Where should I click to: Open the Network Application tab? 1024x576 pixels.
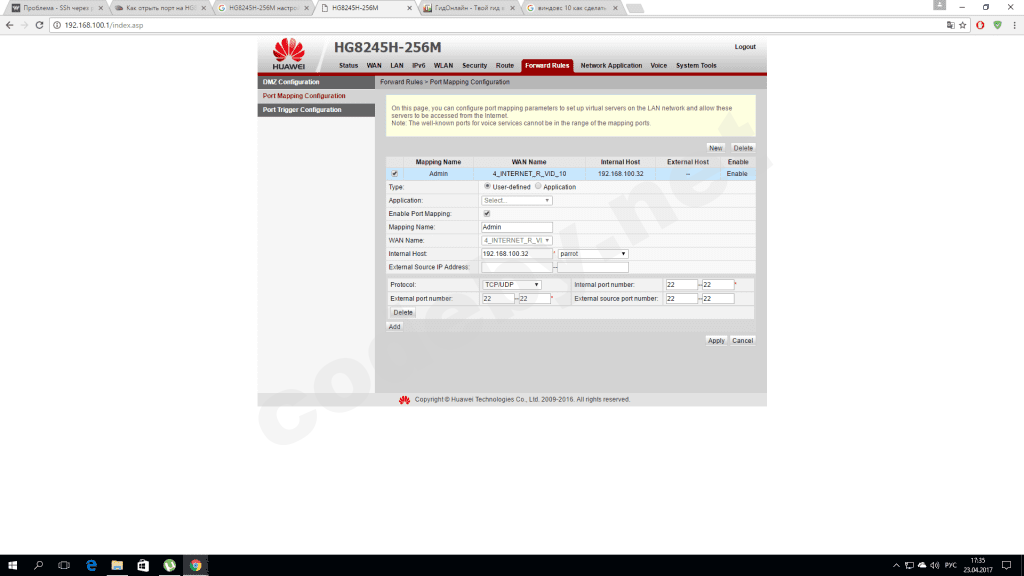tap(611, 65)
